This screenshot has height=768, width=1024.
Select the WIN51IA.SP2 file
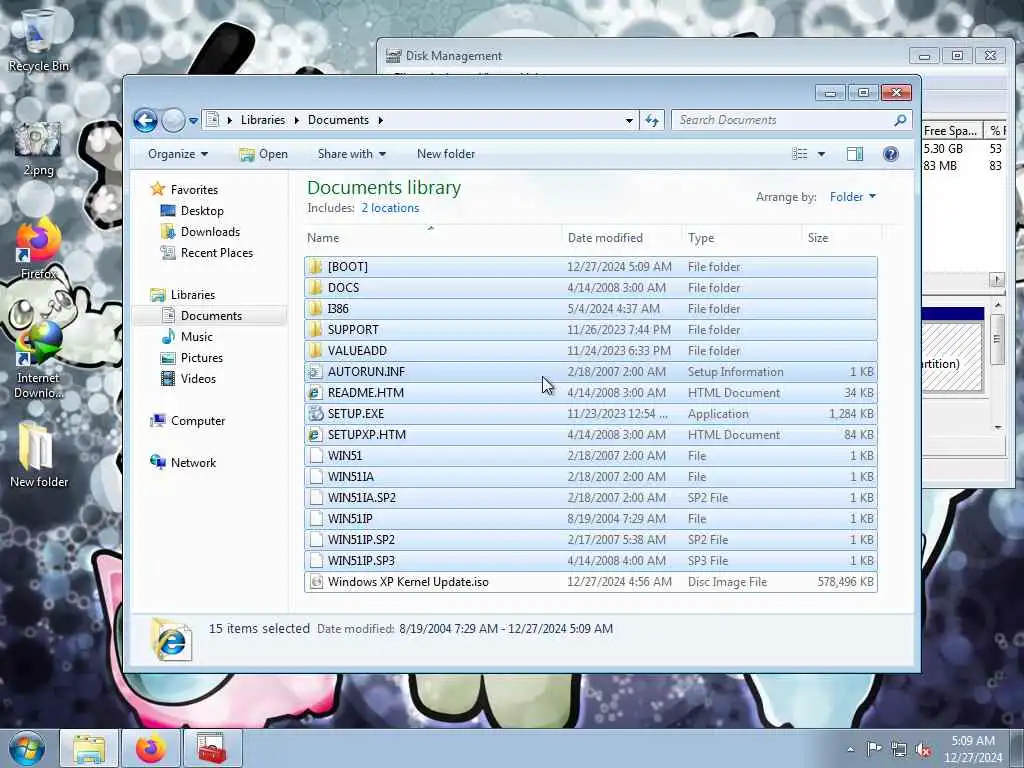click(x=590, y=498)
